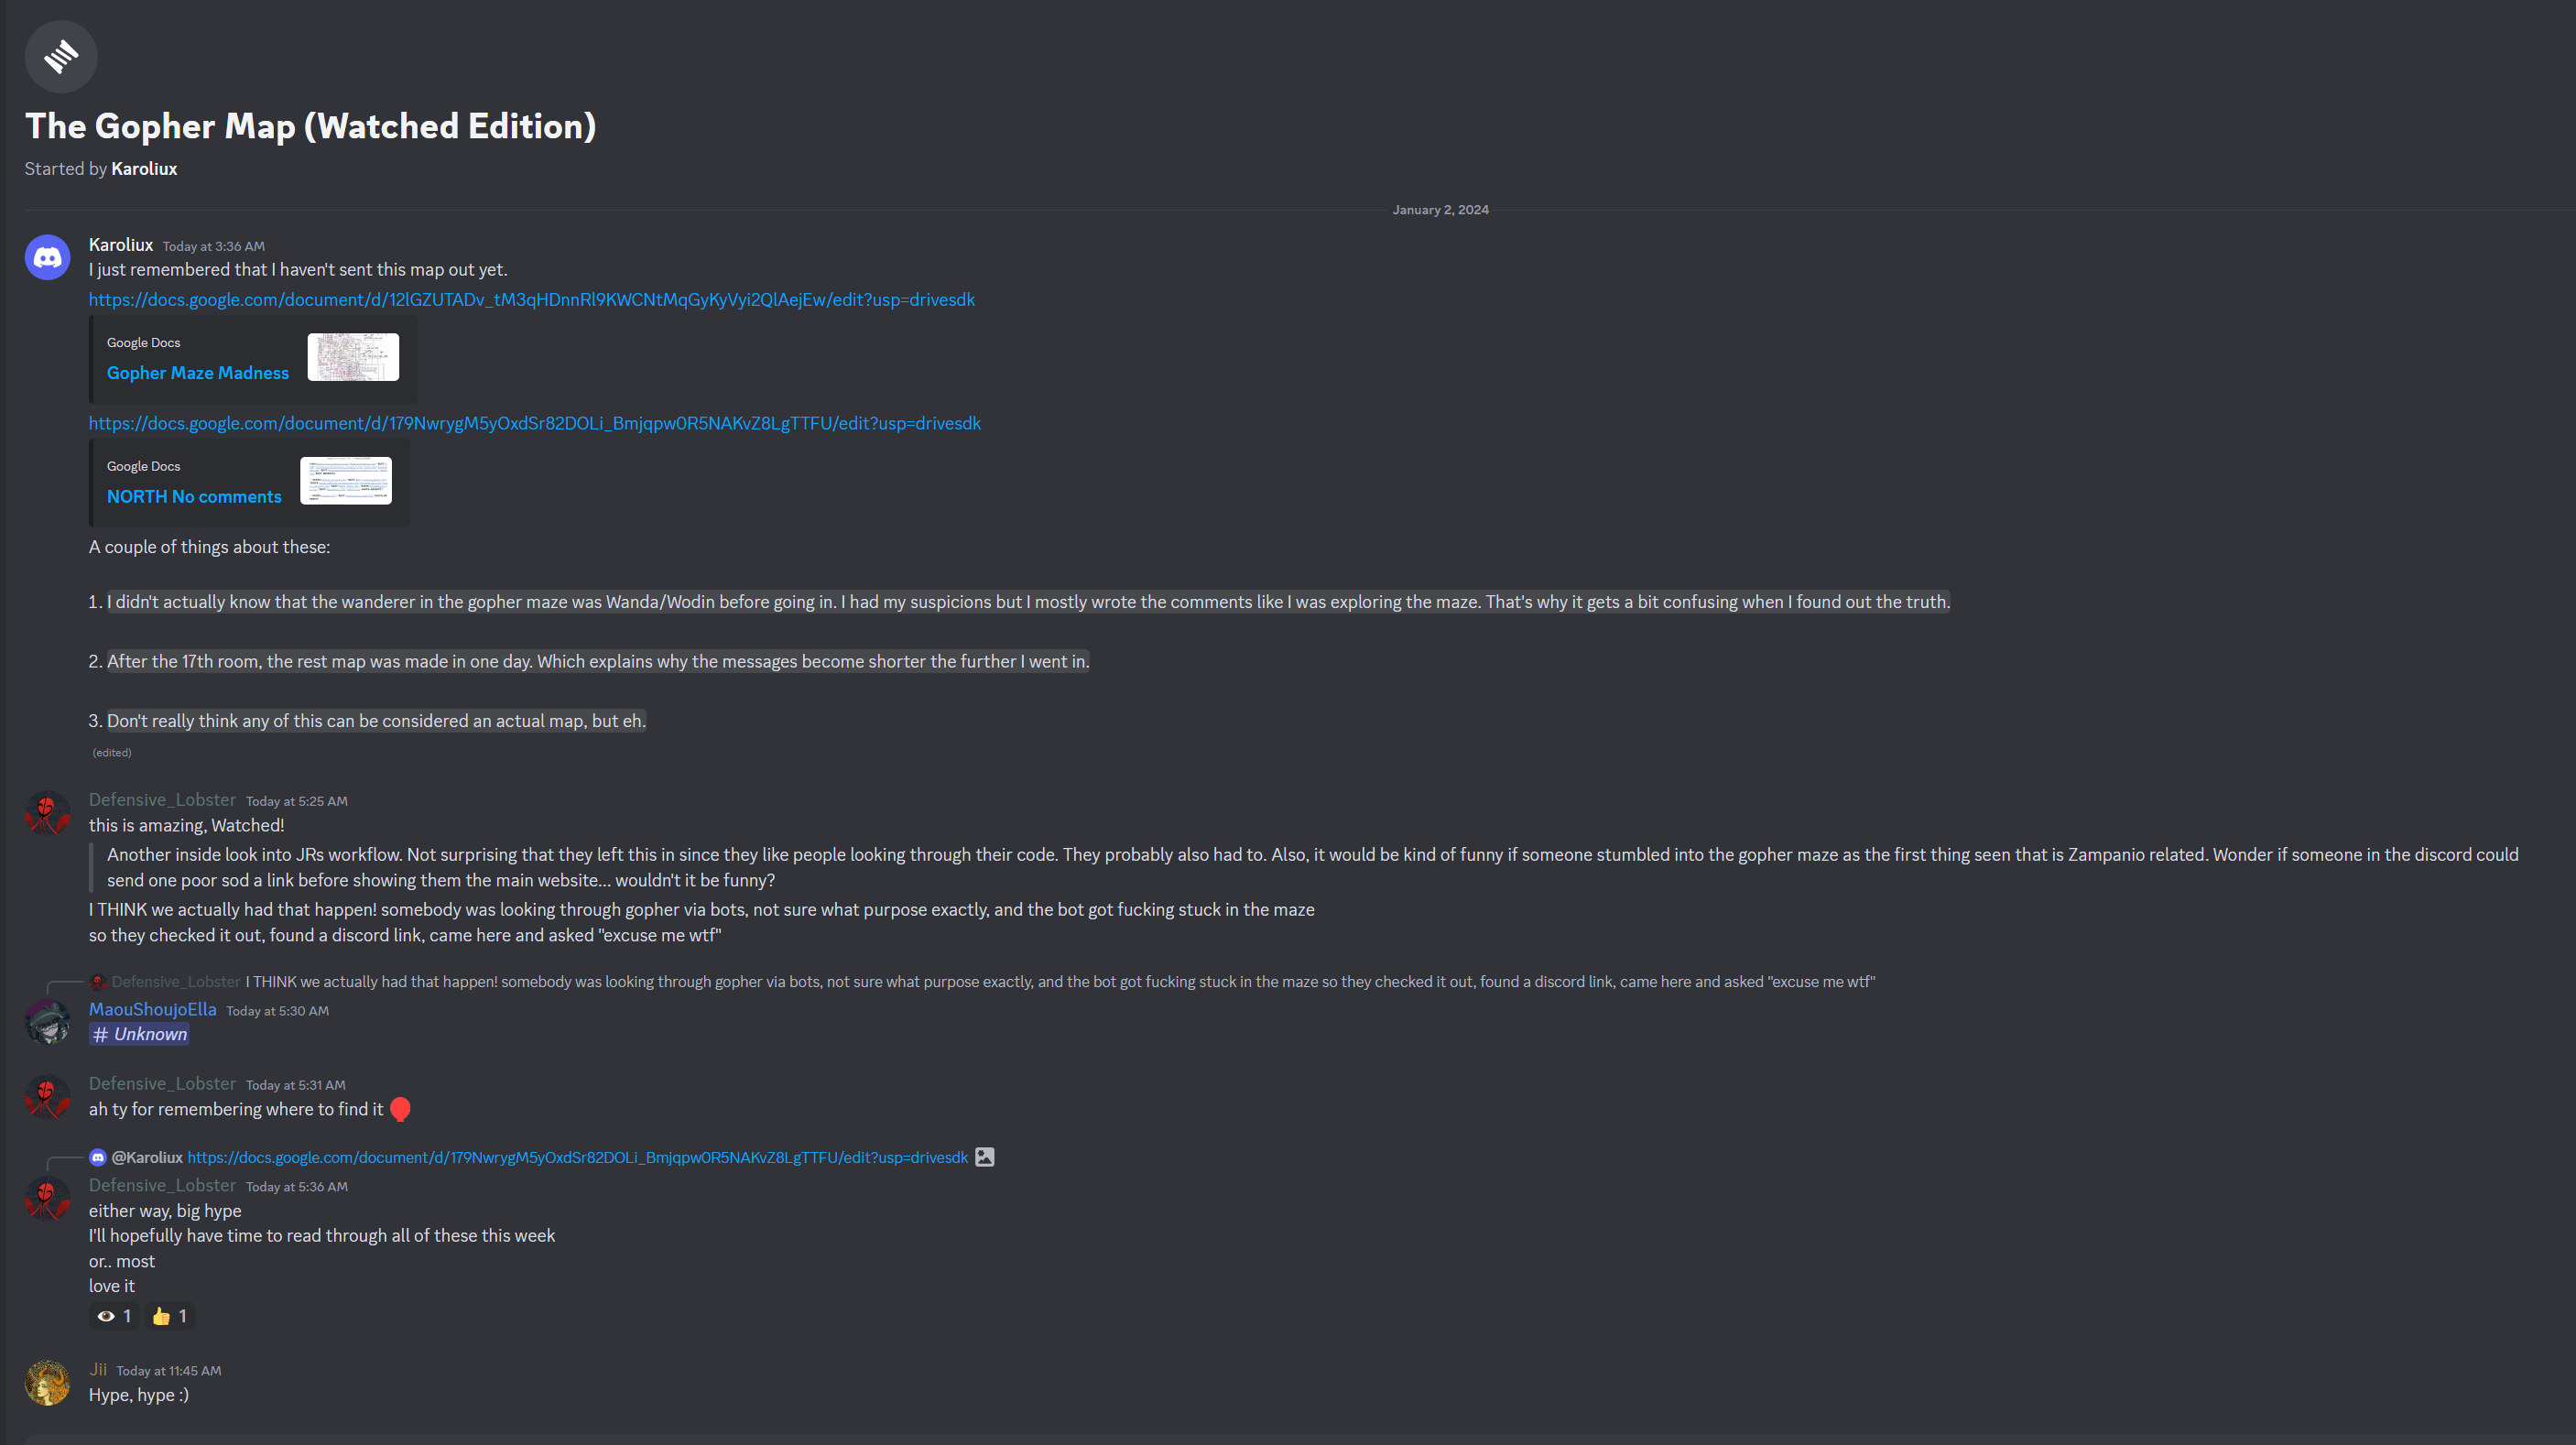2576x1445 pixels.
Task: Jump to the replied message above MaouShoujoElla
Action: (1060, 982)
